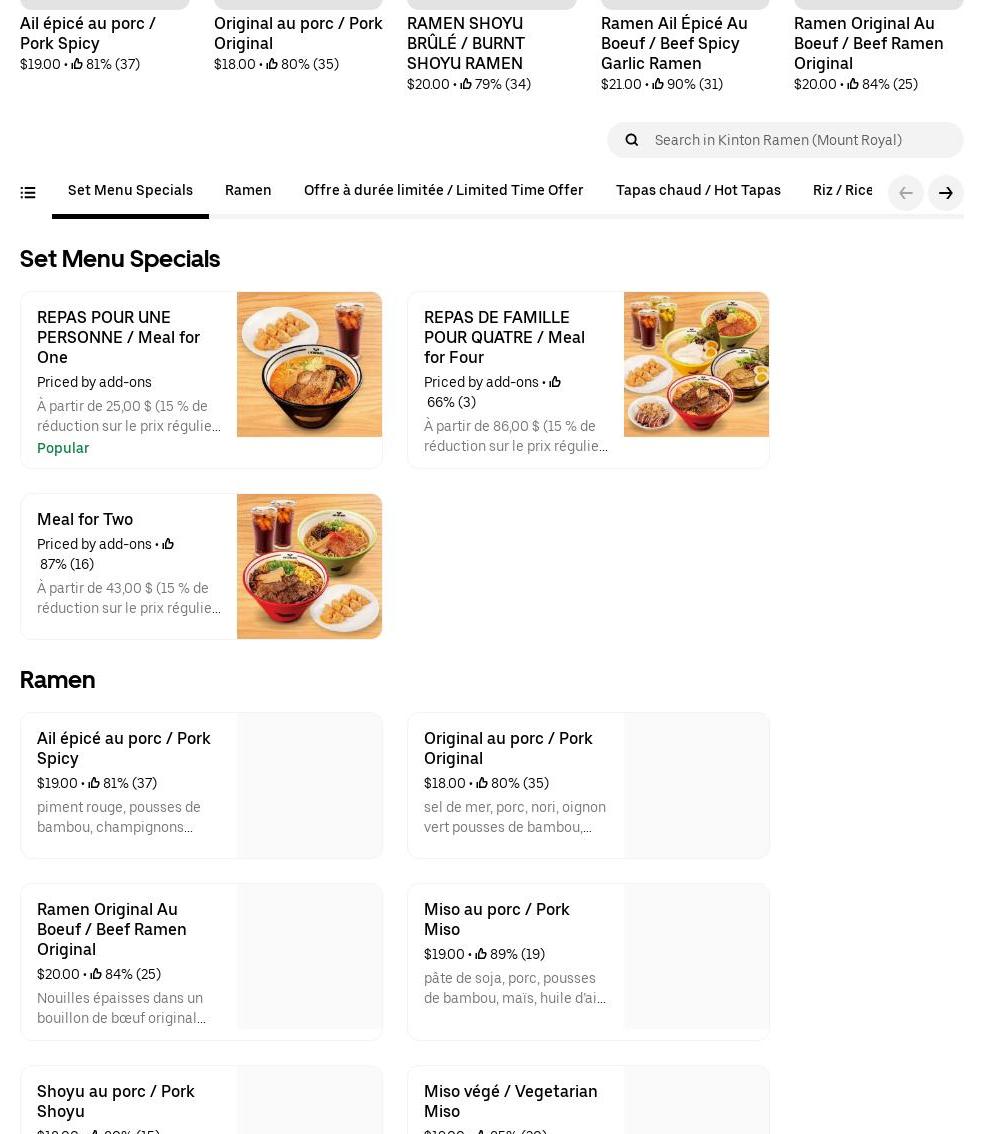Open the Limited Time Offer tab

click(443, 190)
